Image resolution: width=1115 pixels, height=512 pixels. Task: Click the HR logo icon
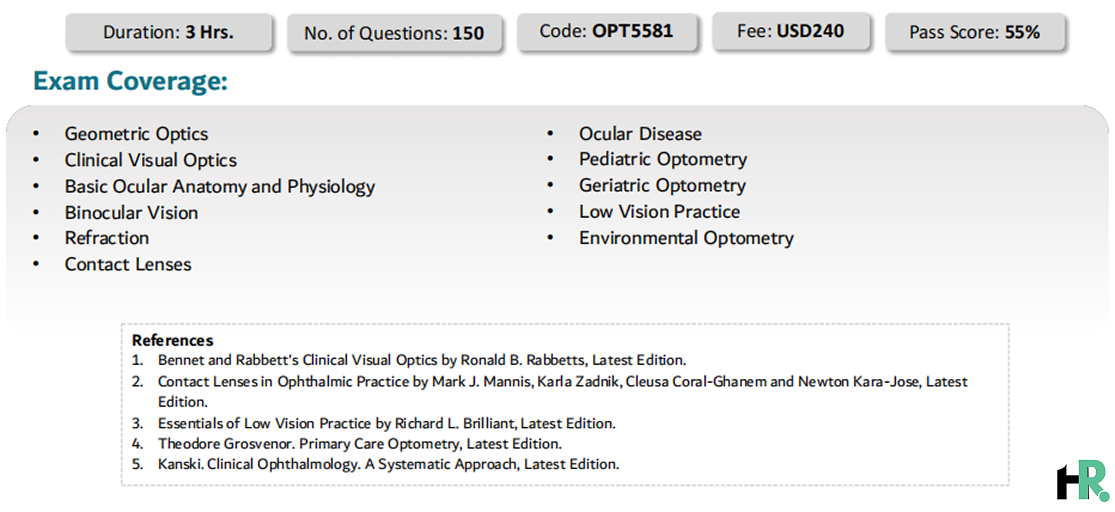coord(1082,482)
